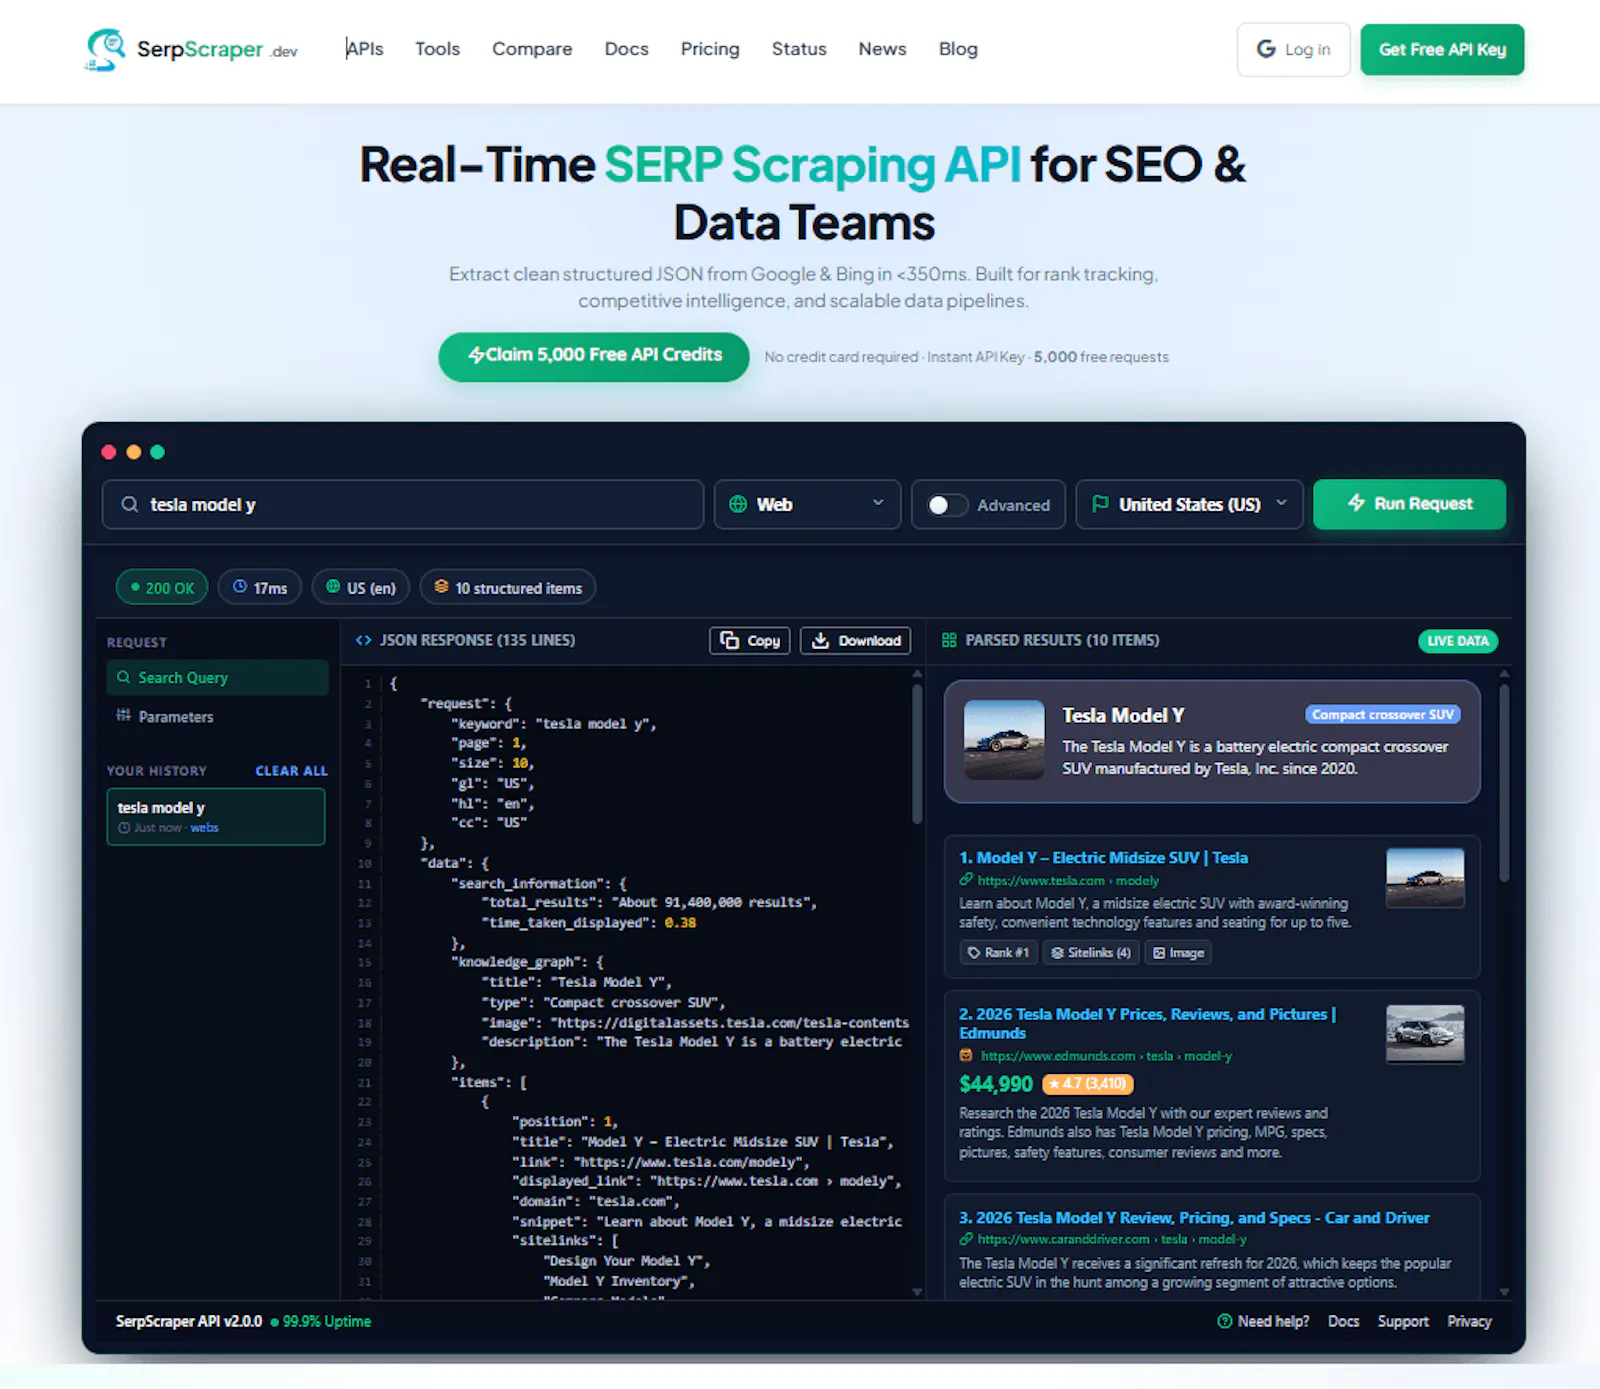Click the link icon before tesla.com URL
Screen dimensions: 1600x1389
(966, 880)
